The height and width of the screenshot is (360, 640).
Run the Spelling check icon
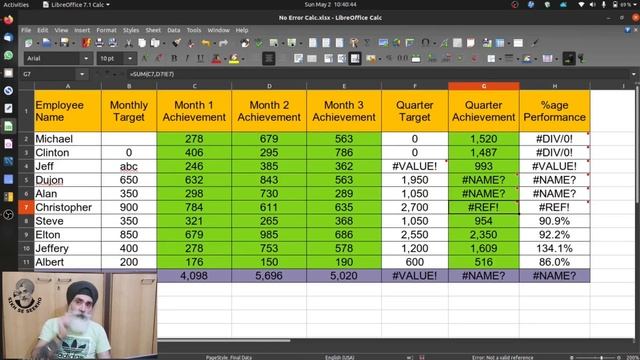coord(259,43)
